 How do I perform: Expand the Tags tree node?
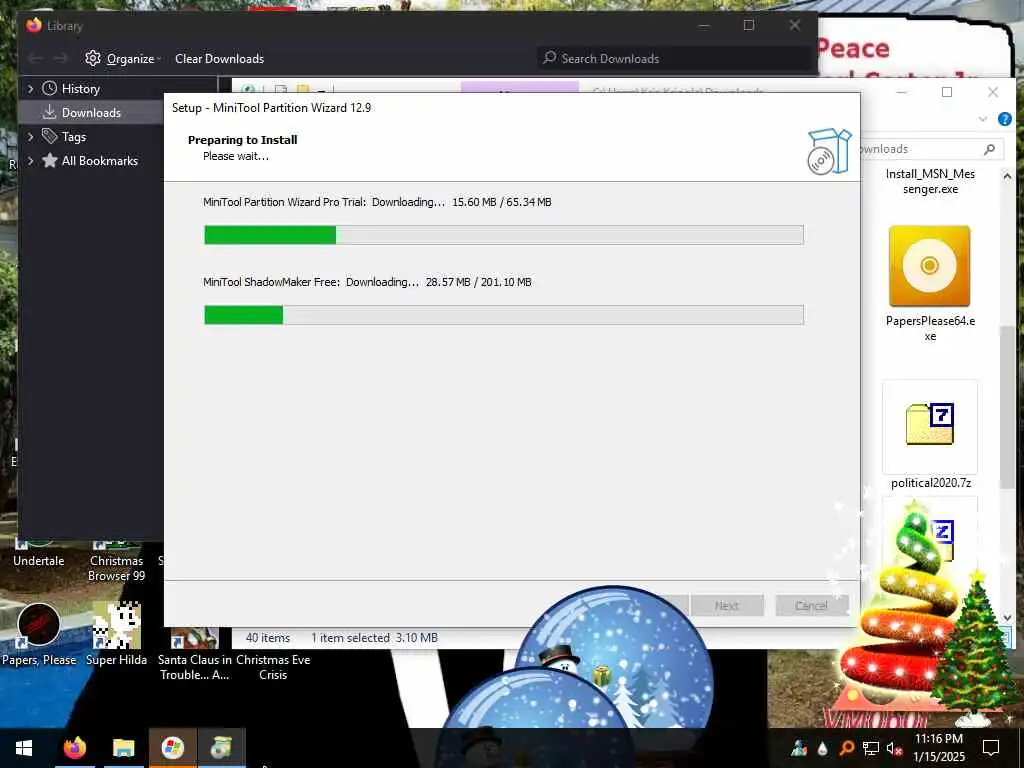click(30, 136)
